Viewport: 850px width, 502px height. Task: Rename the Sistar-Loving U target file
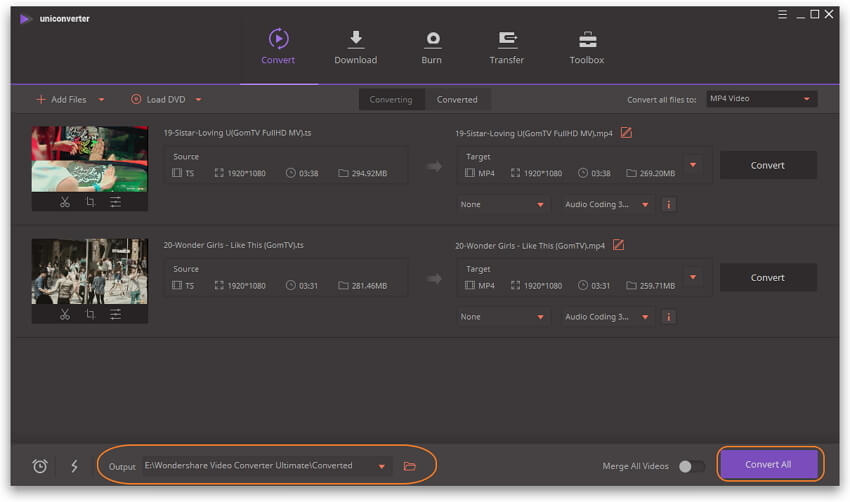[x=626, y=132]
